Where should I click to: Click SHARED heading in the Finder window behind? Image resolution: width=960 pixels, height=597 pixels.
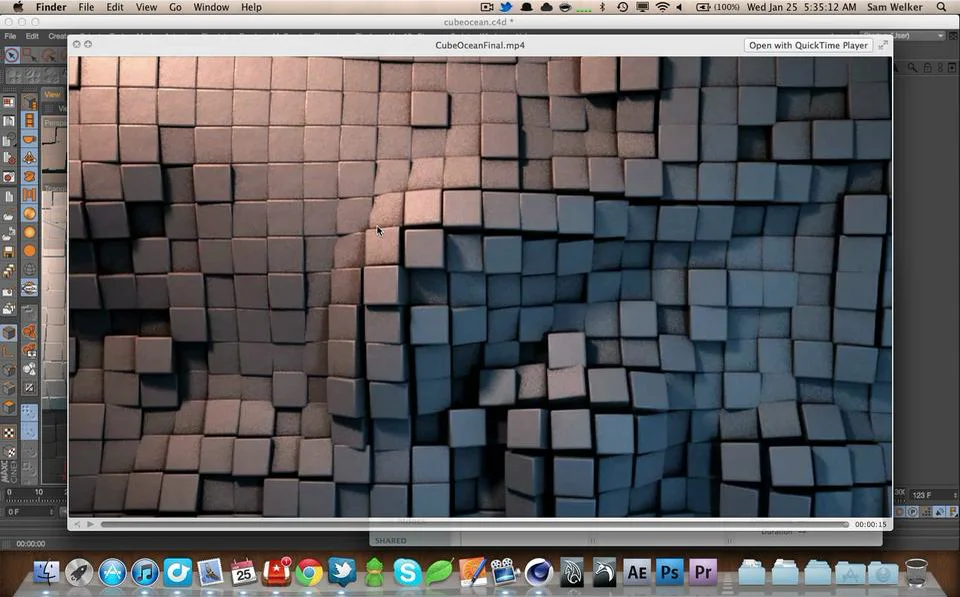coord(390,541)
